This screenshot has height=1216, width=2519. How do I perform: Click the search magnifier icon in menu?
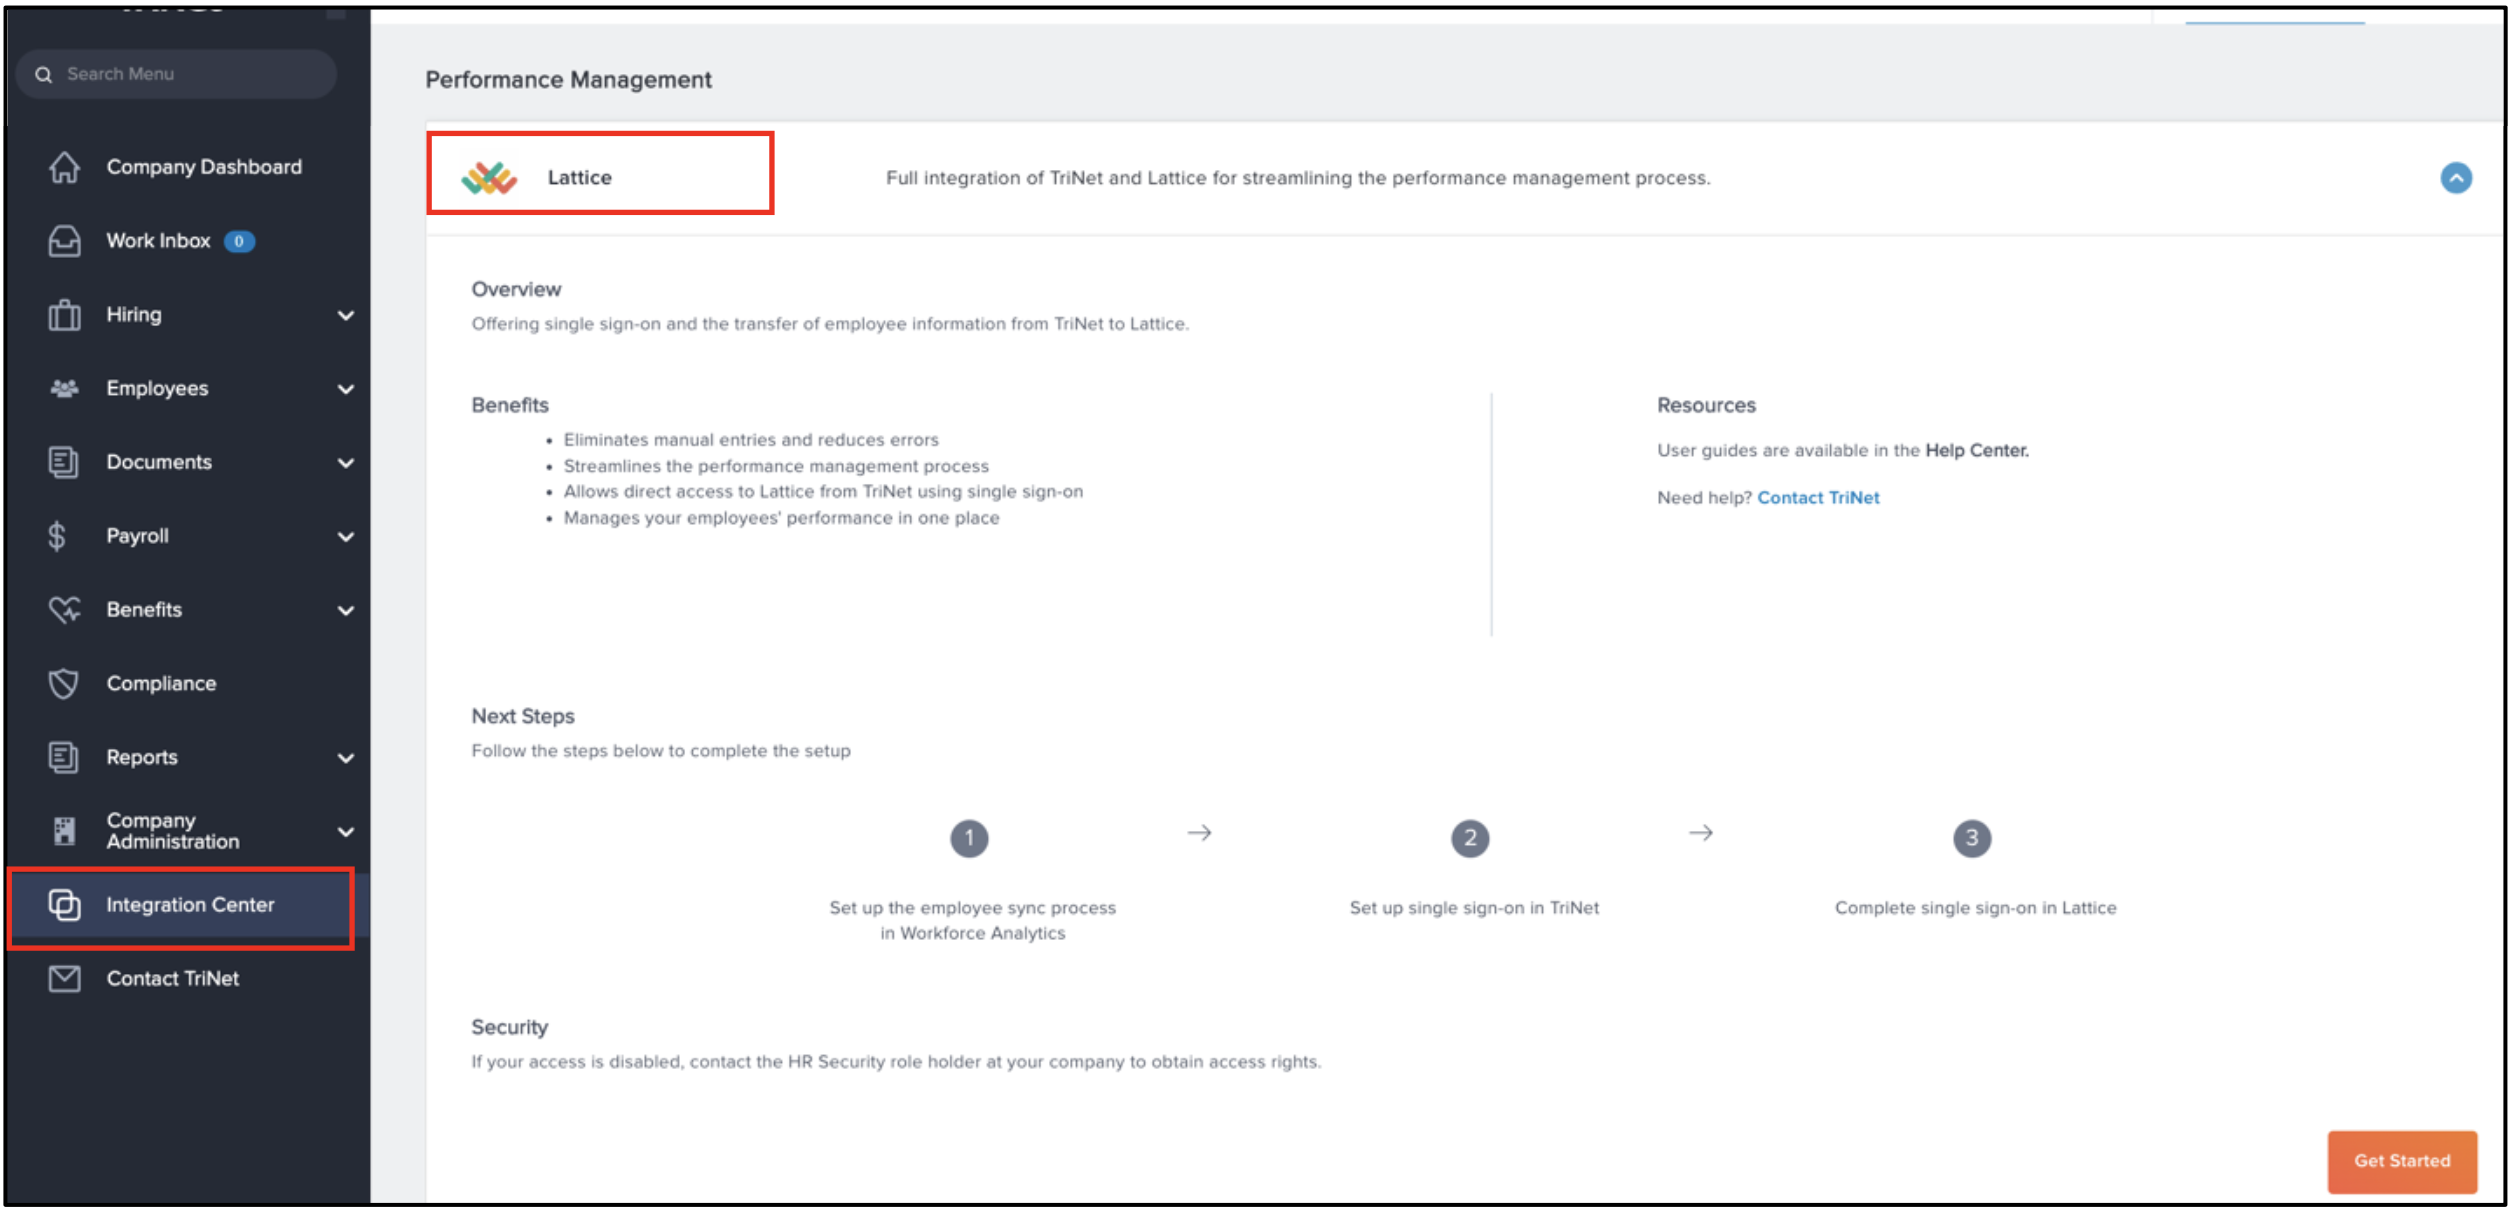click(43, 74)
